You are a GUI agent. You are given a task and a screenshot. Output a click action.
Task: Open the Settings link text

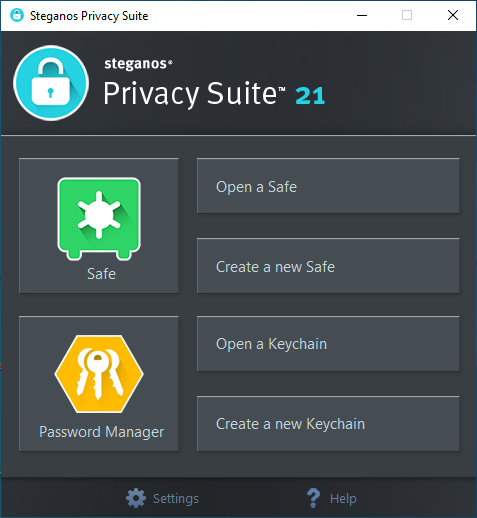176,499
